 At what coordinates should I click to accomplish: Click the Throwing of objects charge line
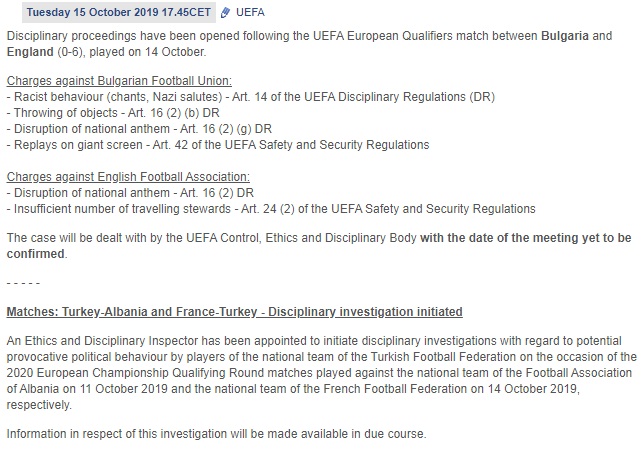tap(113, 113)
